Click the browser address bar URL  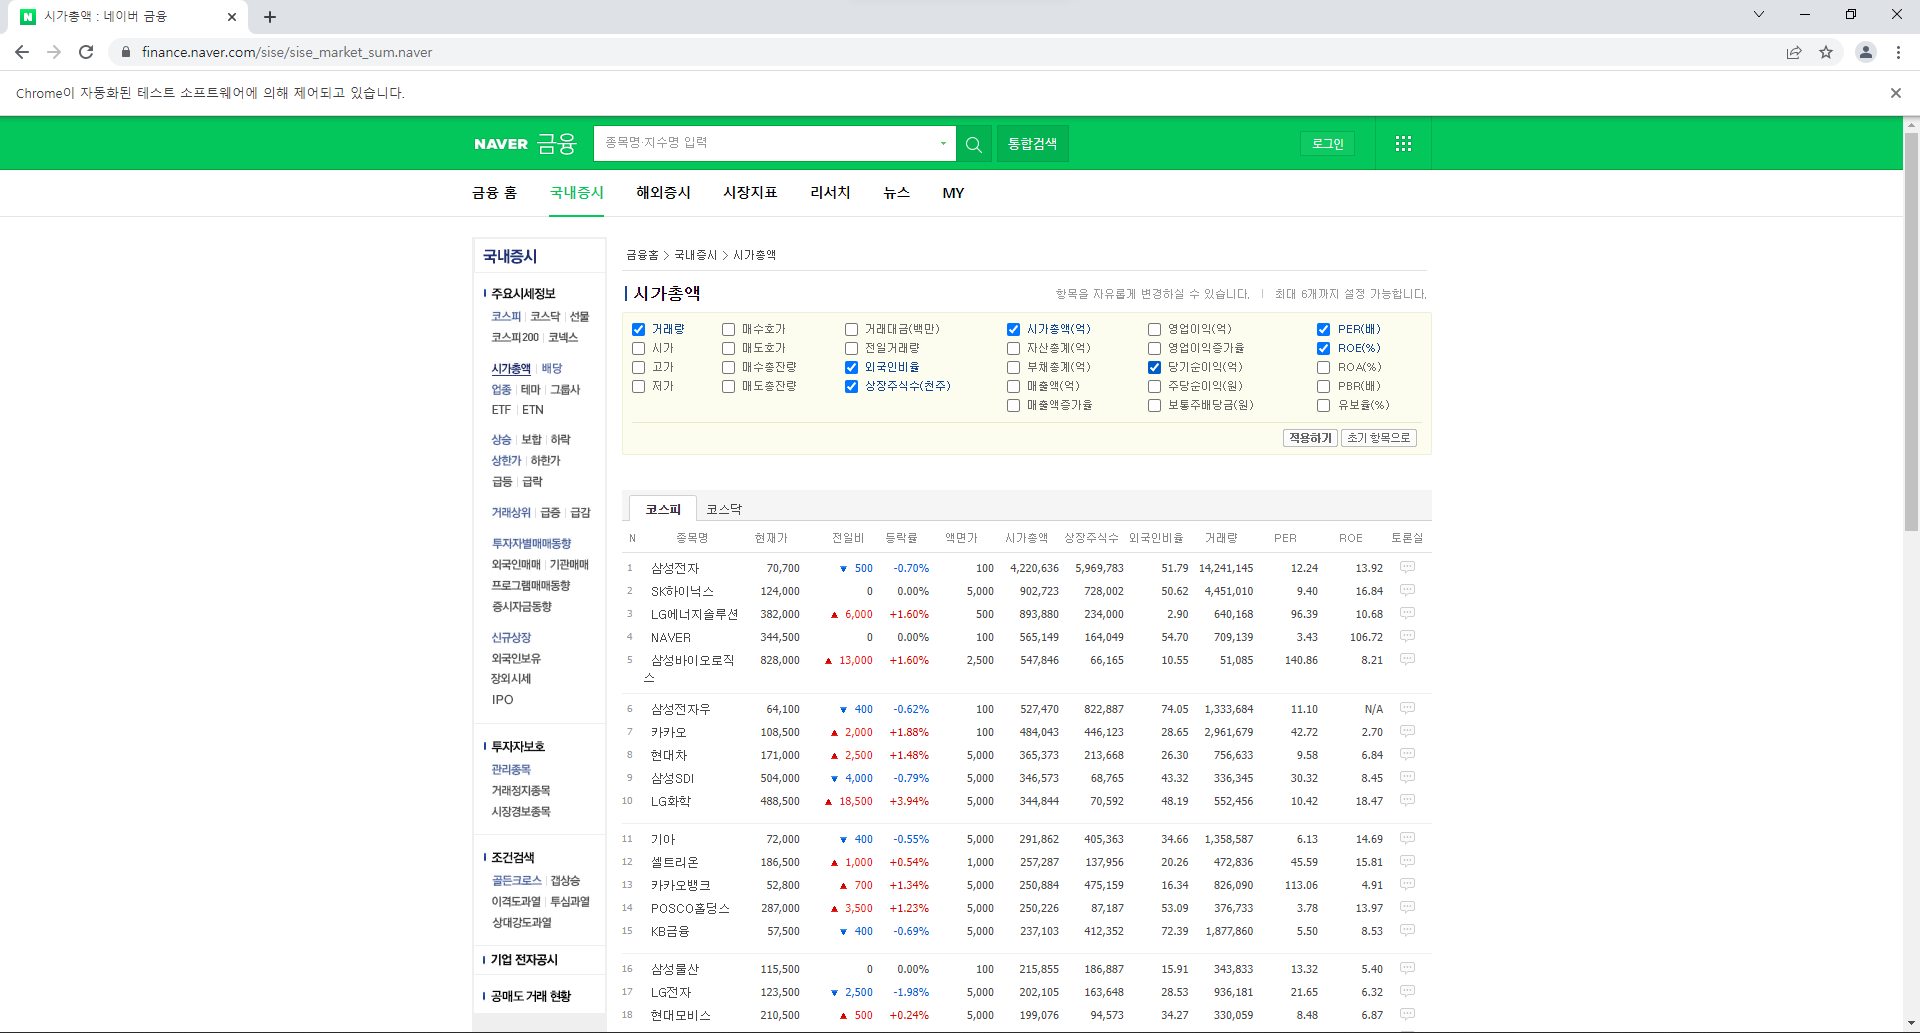point(287,52)
